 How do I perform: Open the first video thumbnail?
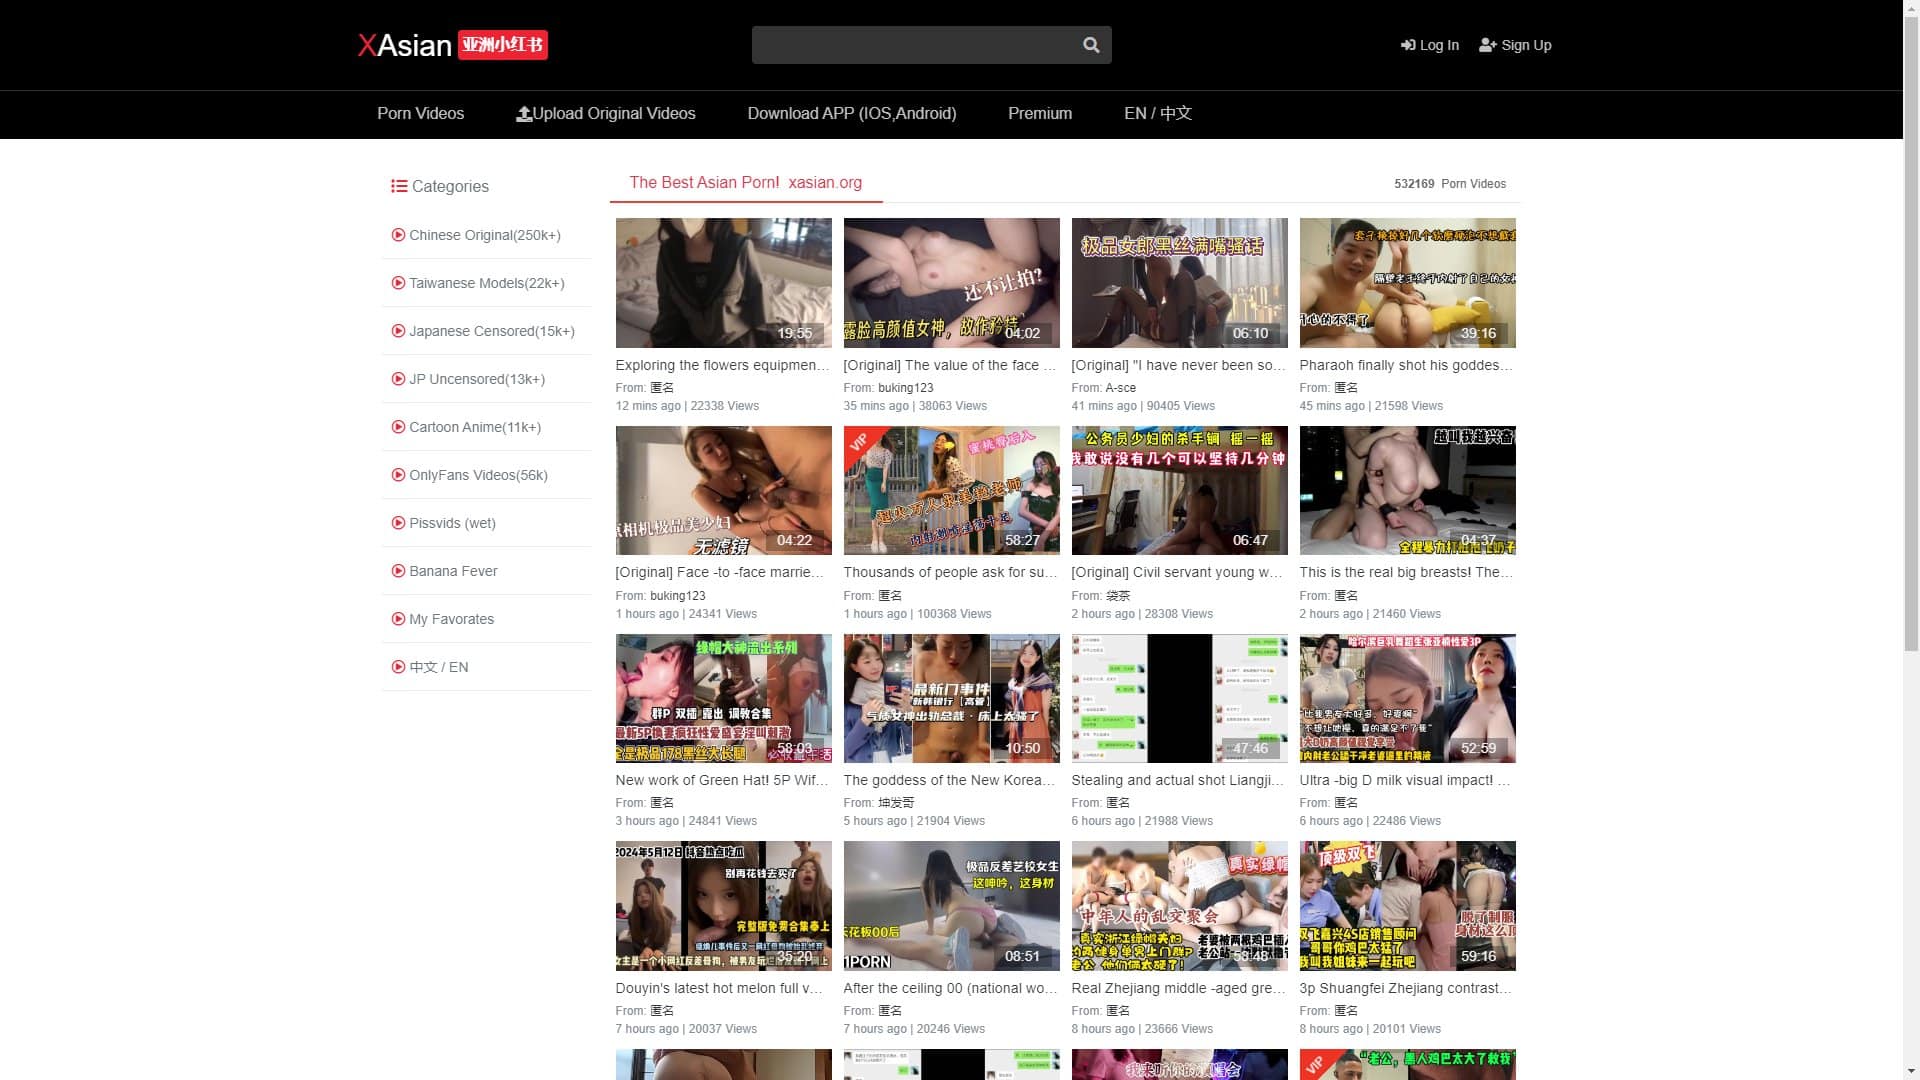[x=723, y=282]
